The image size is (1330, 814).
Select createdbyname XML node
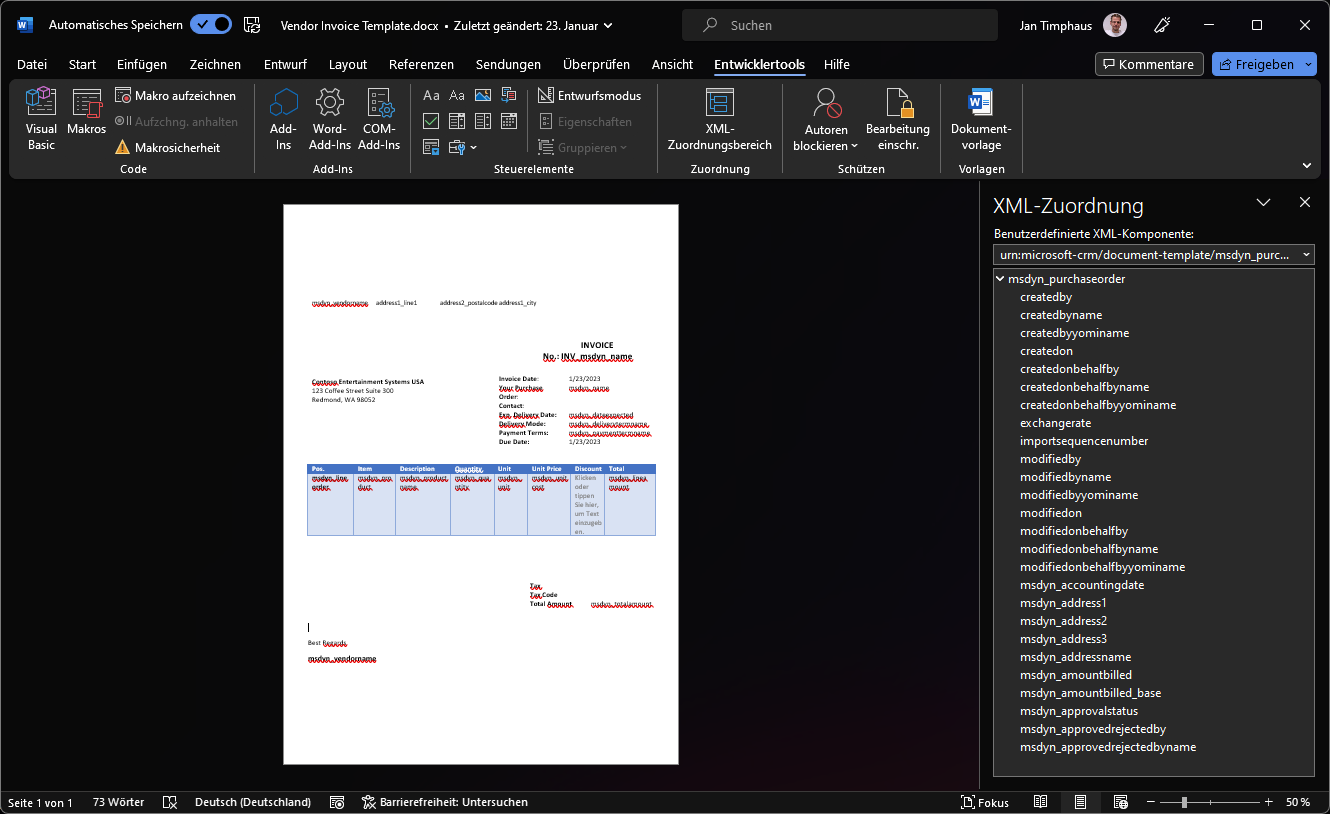[1061, 315]
